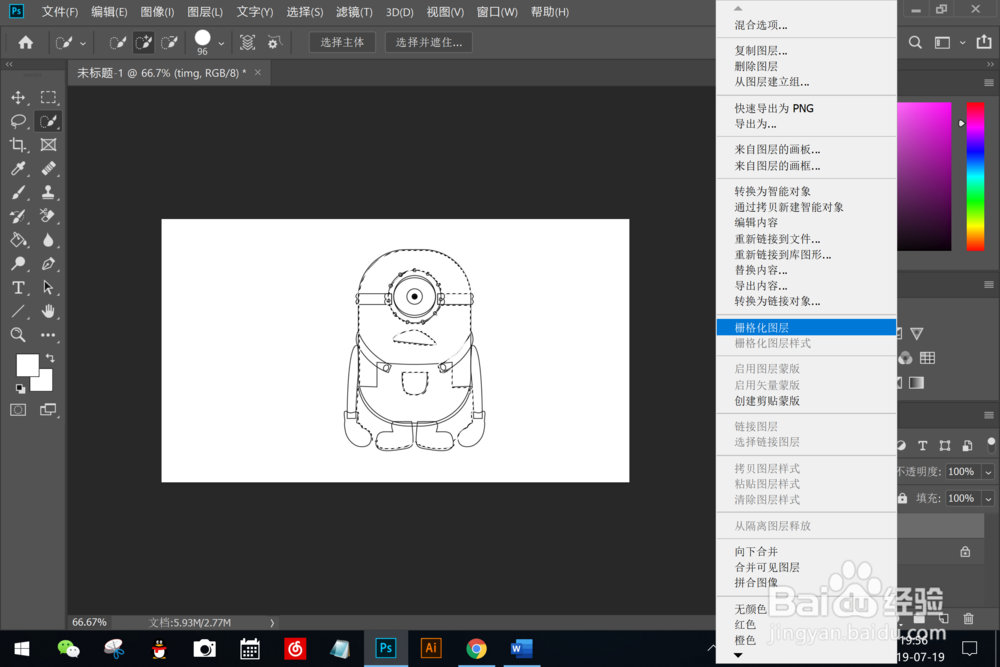The width and height of the screenshot is (1000, 667).
Task: Choose Add to Selection mode
Action: (x=143, y=43)
